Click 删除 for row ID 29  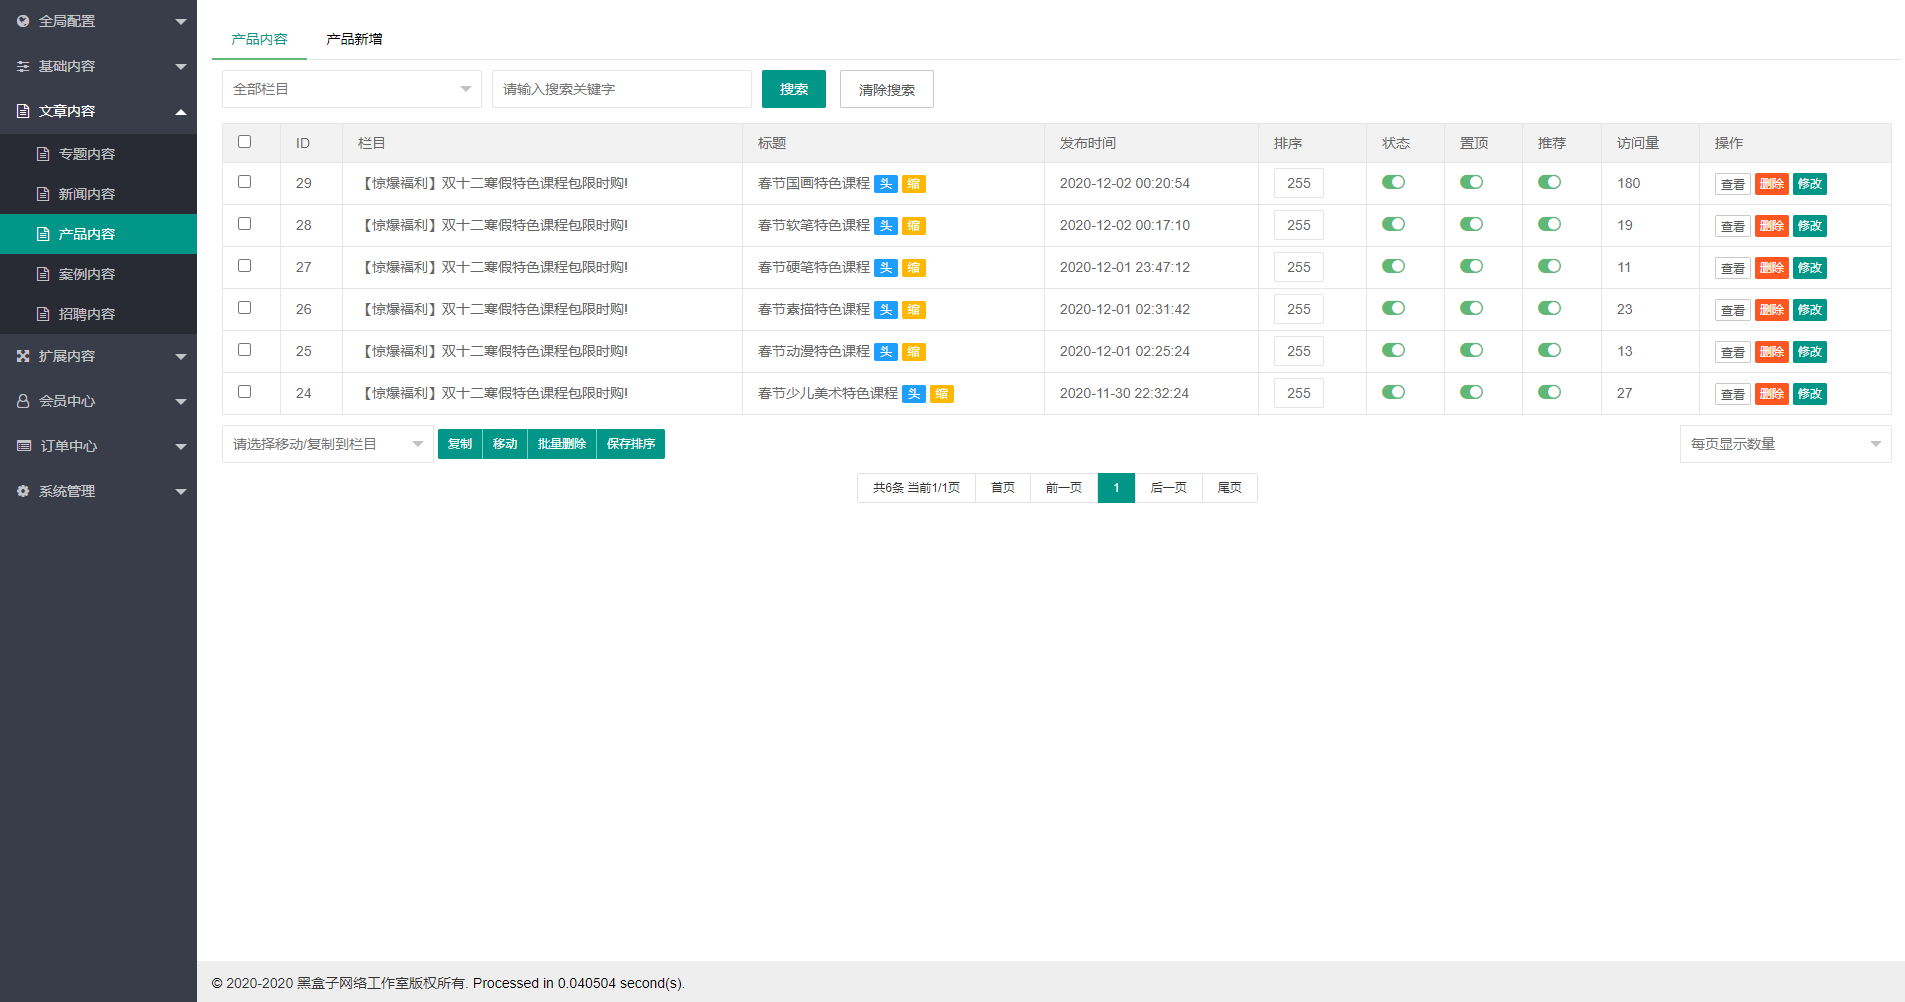(1772, 184)
